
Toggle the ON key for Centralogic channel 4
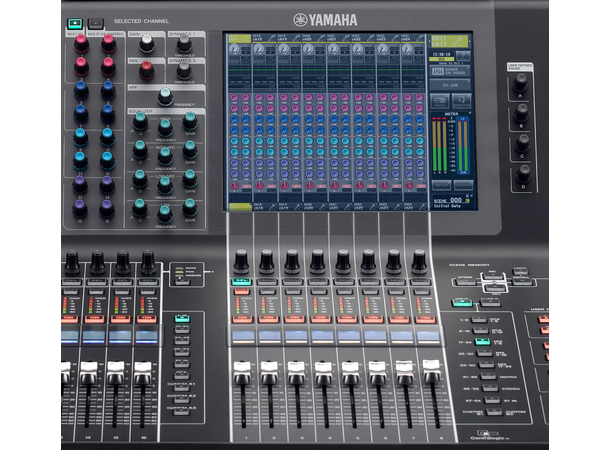point(321,319)
